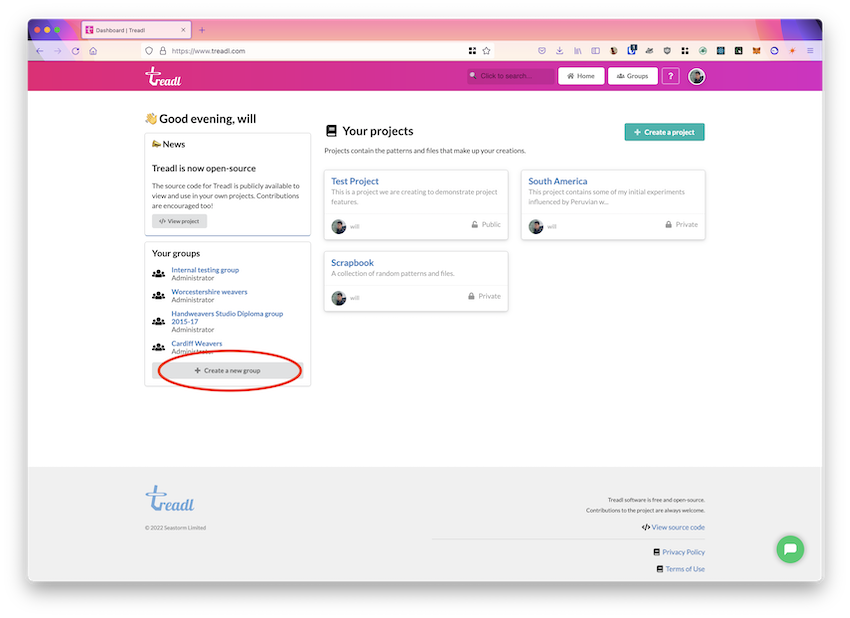
Task: Click the QR grid icon in address bar
Action: click(x=472, y=51)
